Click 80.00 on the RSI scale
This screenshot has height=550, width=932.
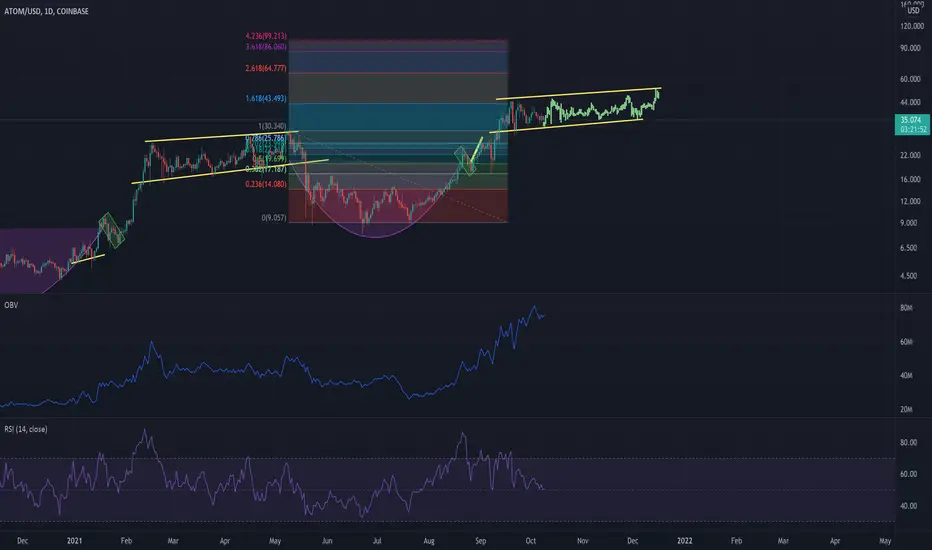pyautogui.click(x=908, y=443)
